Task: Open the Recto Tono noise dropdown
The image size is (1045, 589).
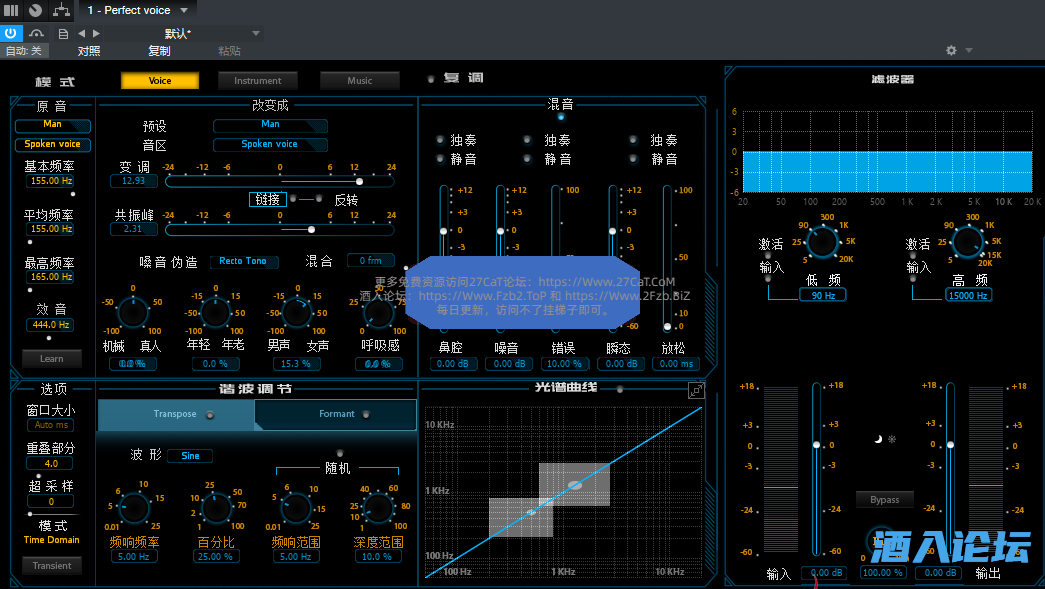Action: pos(244,261)
